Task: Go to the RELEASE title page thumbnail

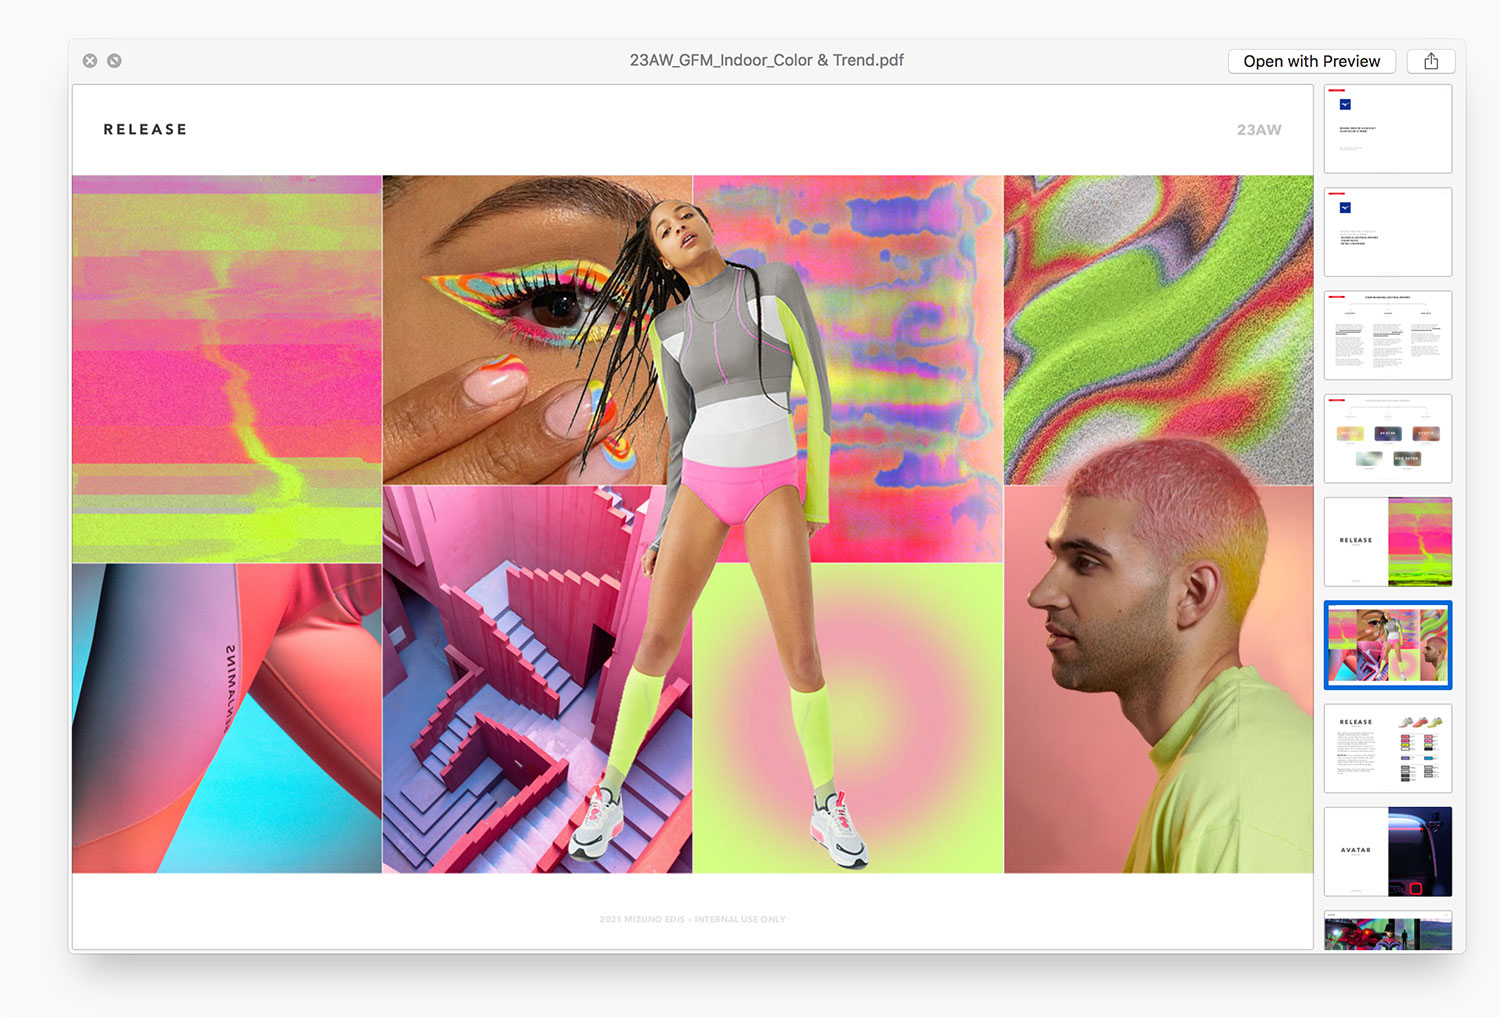Action: click(x=1387, y=541)
